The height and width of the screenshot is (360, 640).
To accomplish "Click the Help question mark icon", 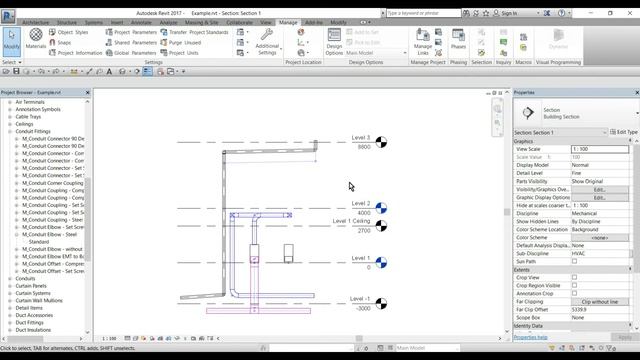I will tap(562, 13).
